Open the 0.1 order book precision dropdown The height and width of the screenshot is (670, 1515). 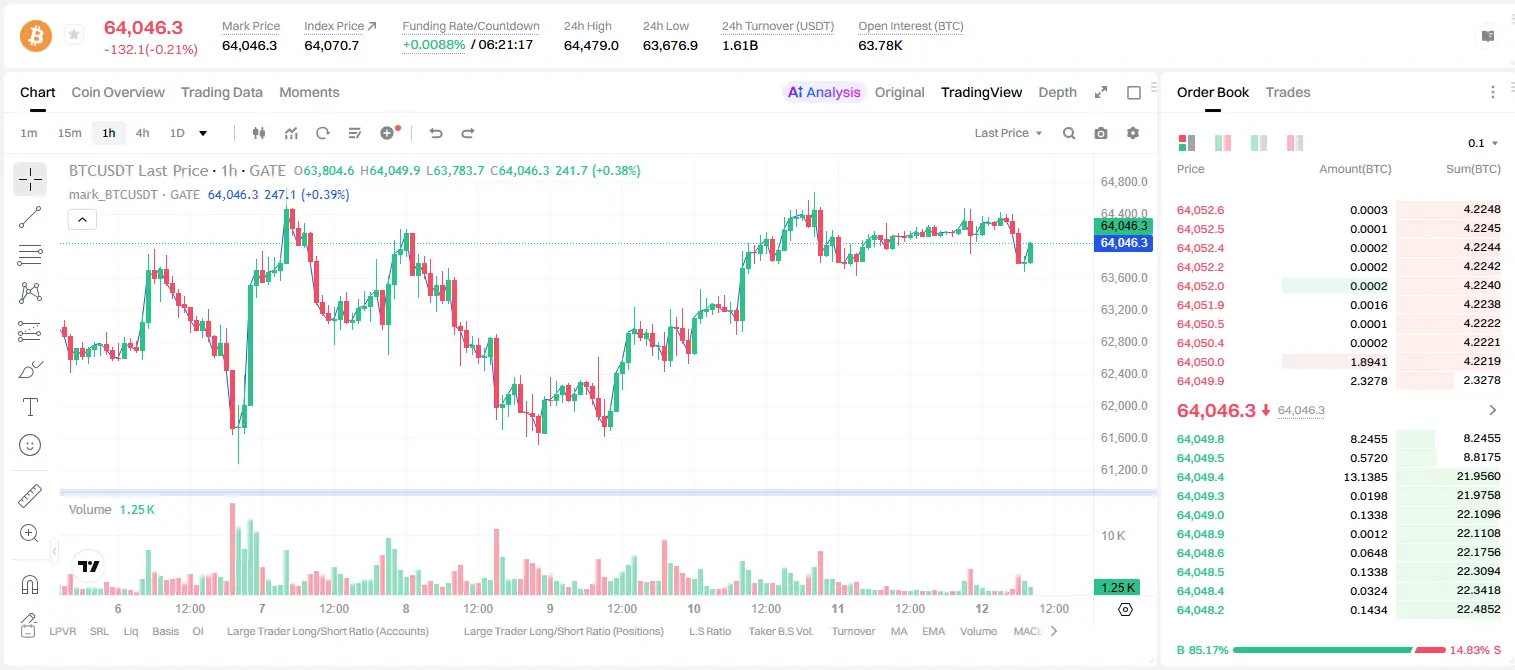click(x=1483, y=143)
